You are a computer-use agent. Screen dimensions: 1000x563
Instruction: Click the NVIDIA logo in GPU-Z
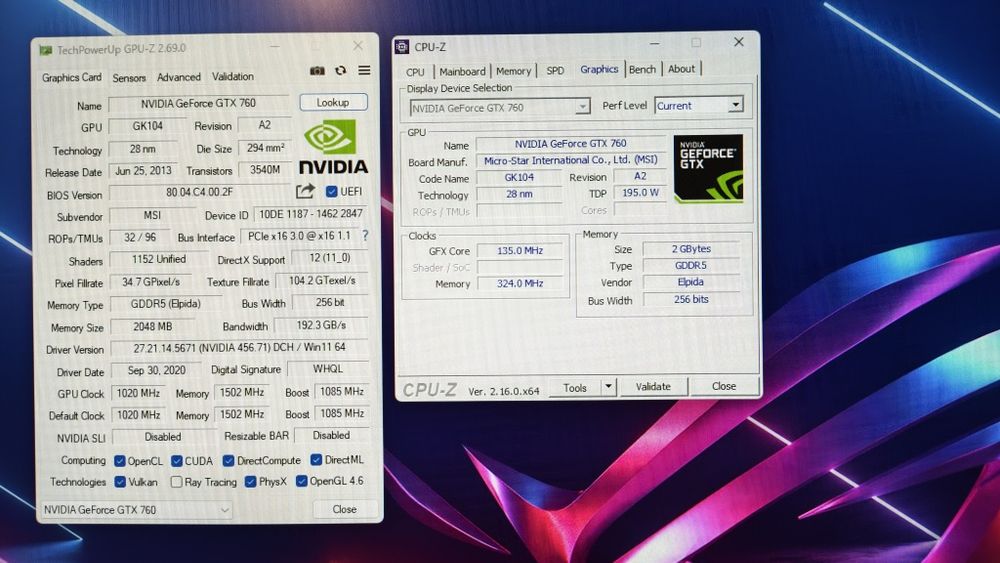(x=333, y=148)
